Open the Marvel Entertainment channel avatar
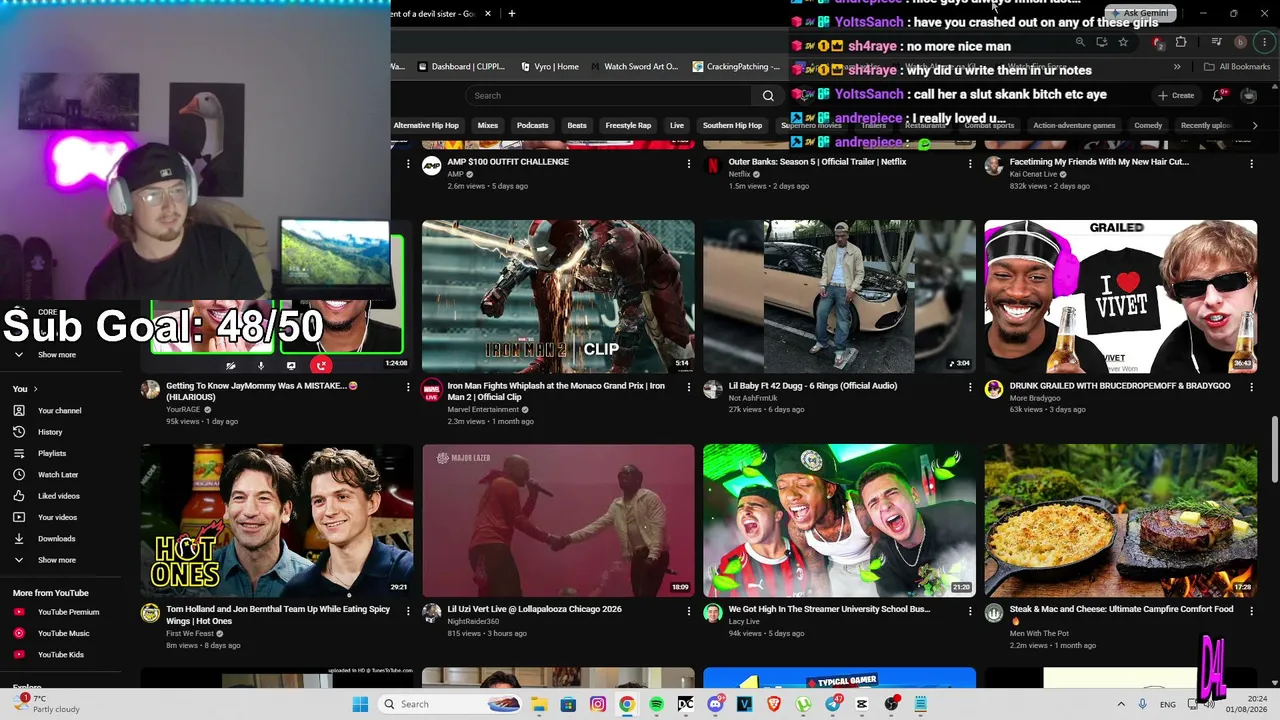The width and height of the screenshot is (1280, 720). point(432,389)
